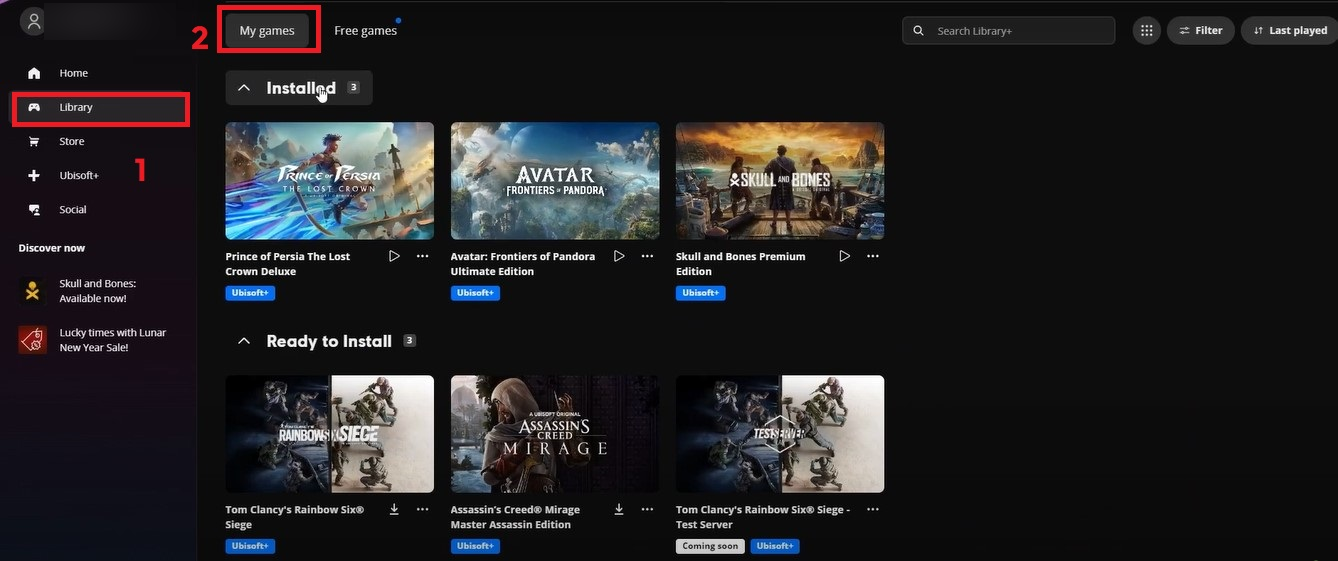The height and width of the screenshot is (561, 1338).
Task: Click Ubisoft+ badge under Prince of Persia
Action: pyautogui.click(x=250, y=293)
